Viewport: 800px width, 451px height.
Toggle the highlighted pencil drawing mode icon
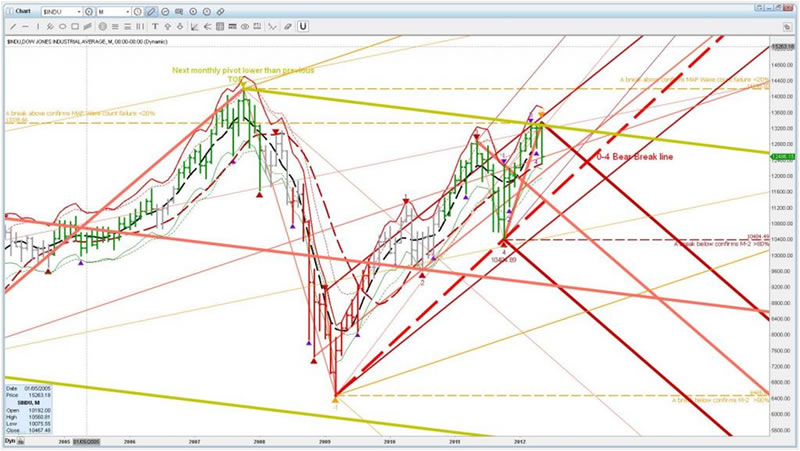(x=151, y=12)
